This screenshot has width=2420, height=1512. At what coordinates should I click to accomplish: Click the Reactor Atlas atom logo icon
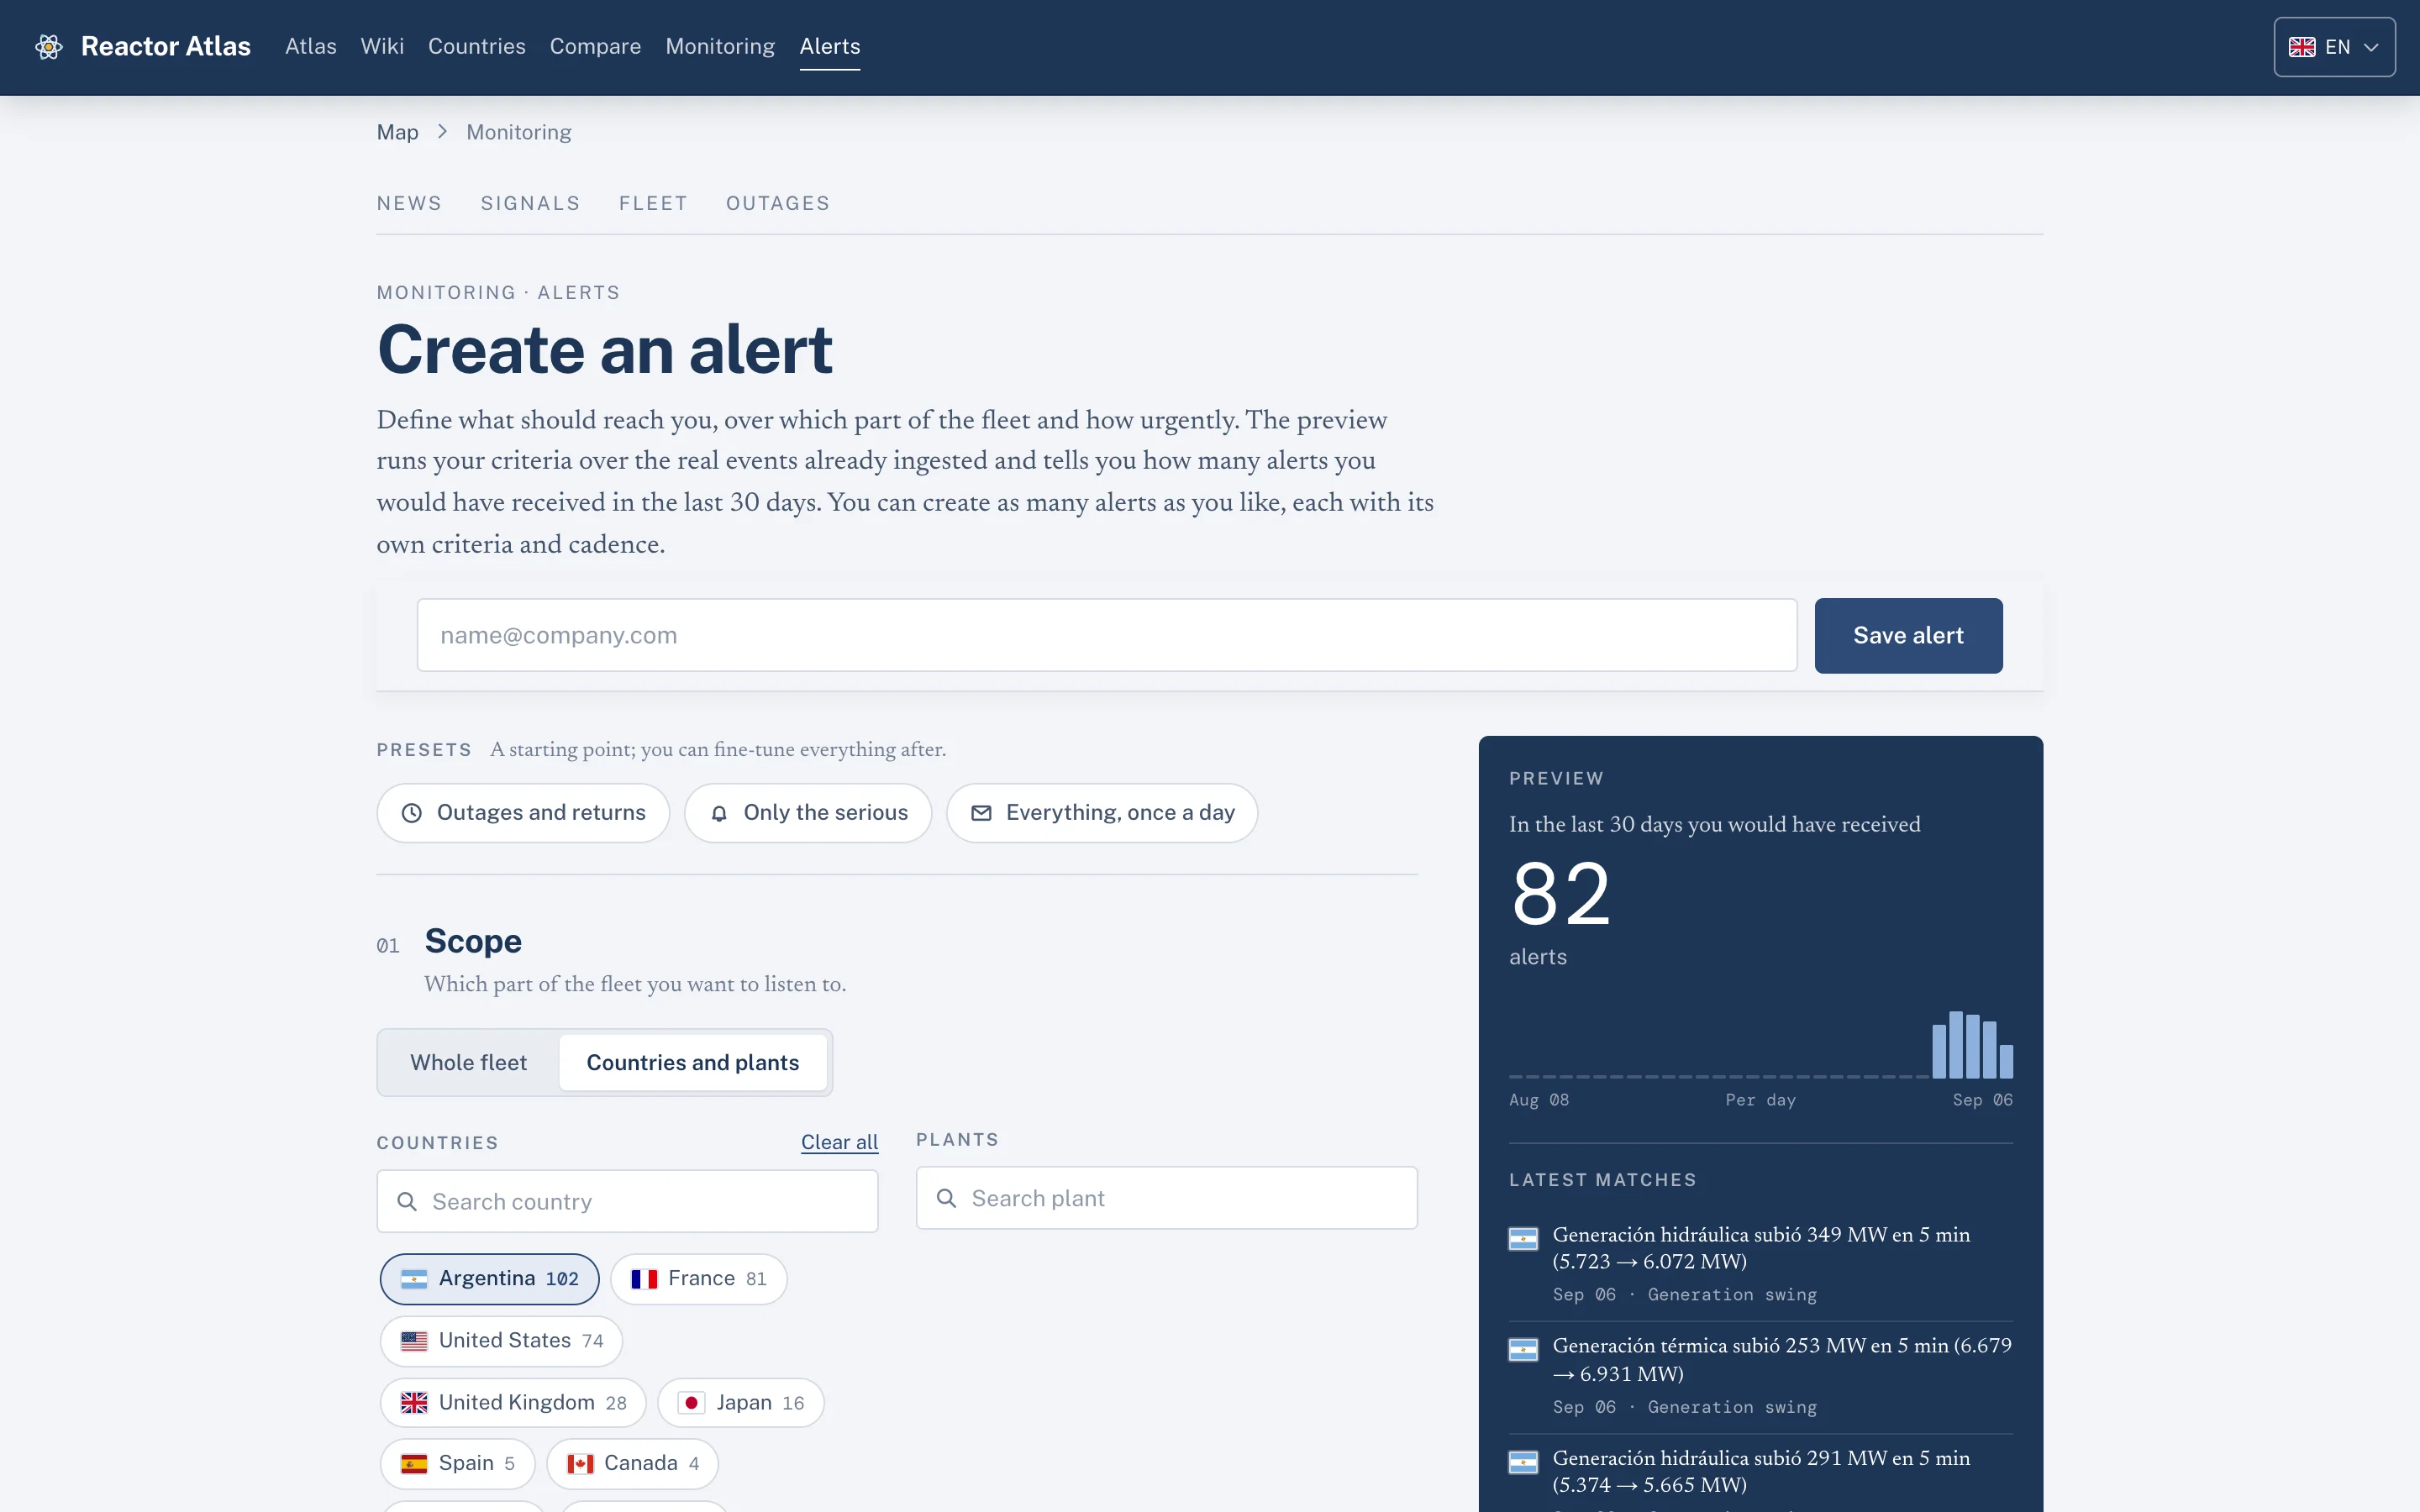coord(49,47)
